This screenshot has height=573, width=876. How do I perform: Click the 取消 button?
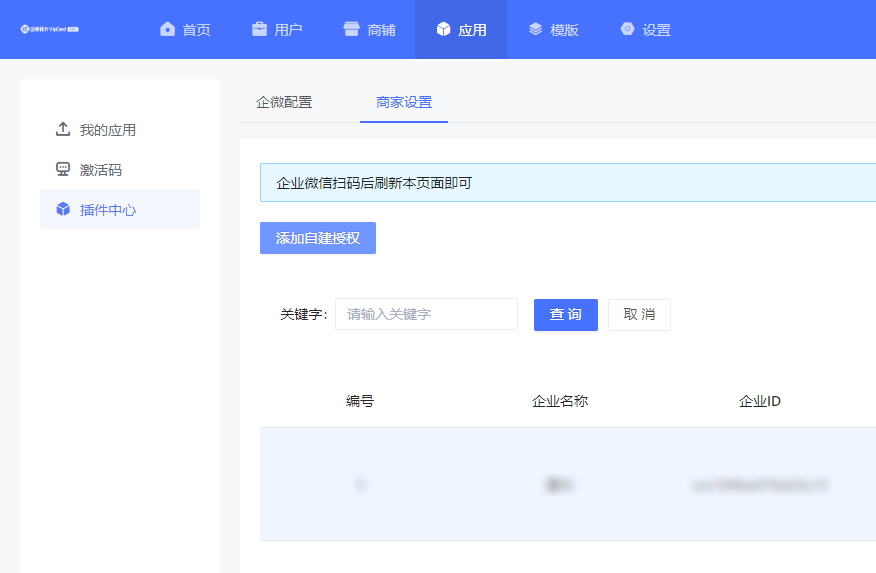pyautogui.click(x=639, y=315)
